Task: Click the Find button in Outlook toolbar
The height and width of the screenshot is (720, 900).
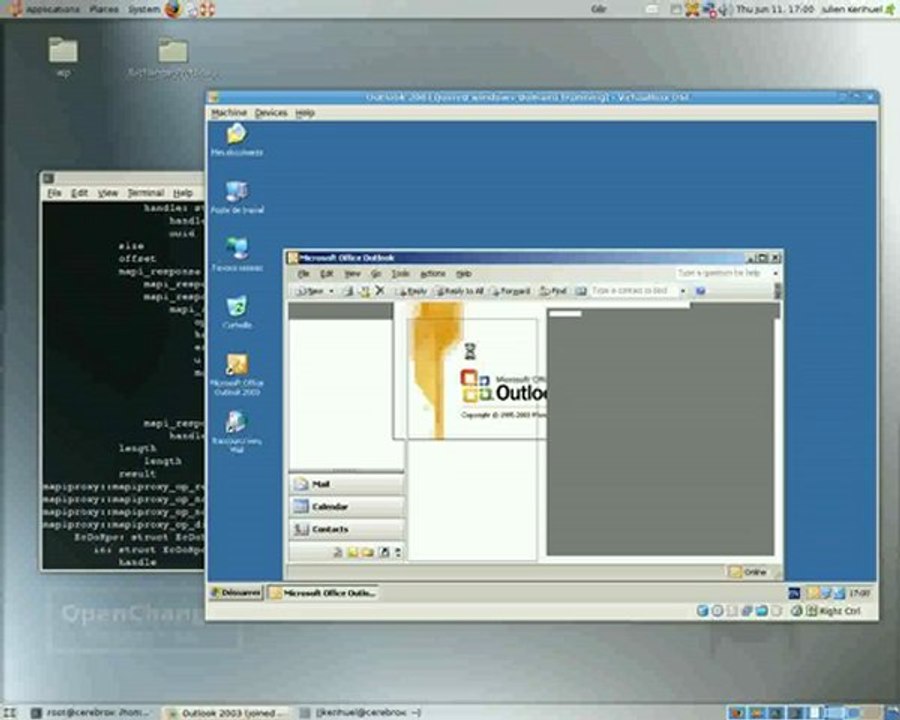Action: (x=553, y=291)
